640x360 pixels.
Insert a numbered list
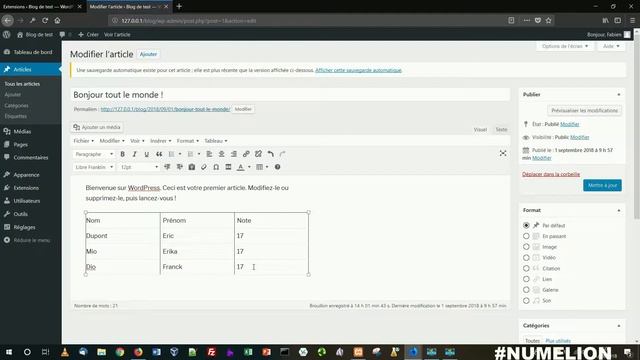click(x=190, y=154)
